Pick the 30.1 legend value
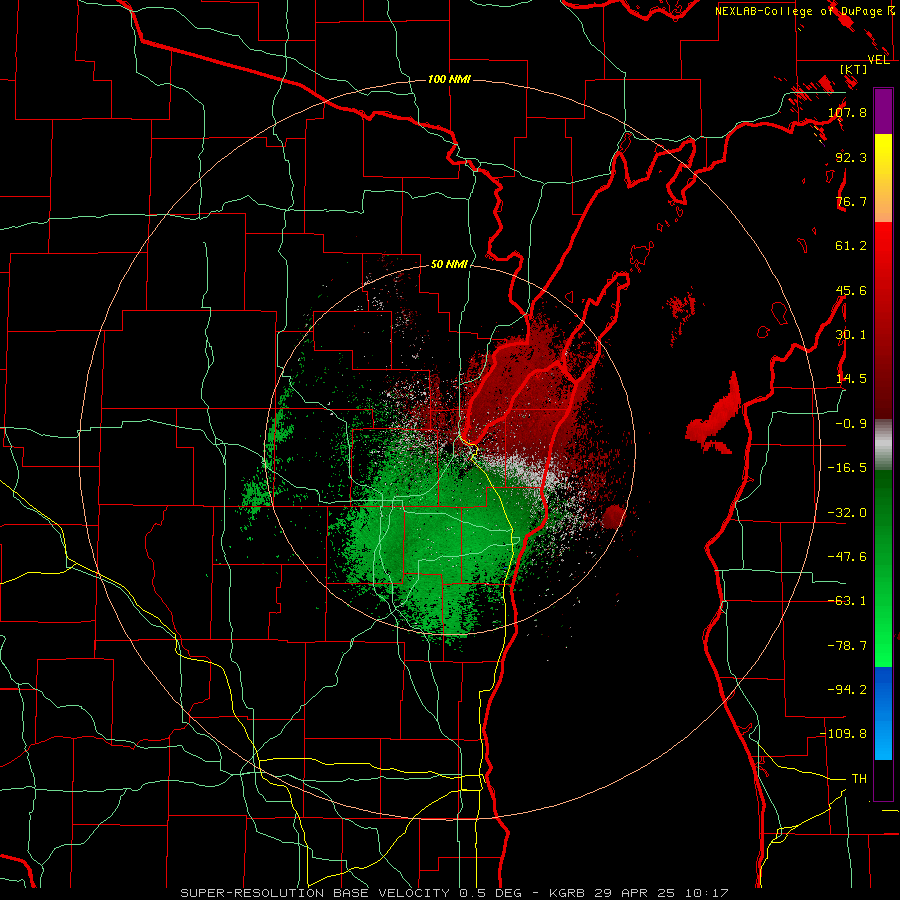The image size is (900, 900). coord(851,335)
